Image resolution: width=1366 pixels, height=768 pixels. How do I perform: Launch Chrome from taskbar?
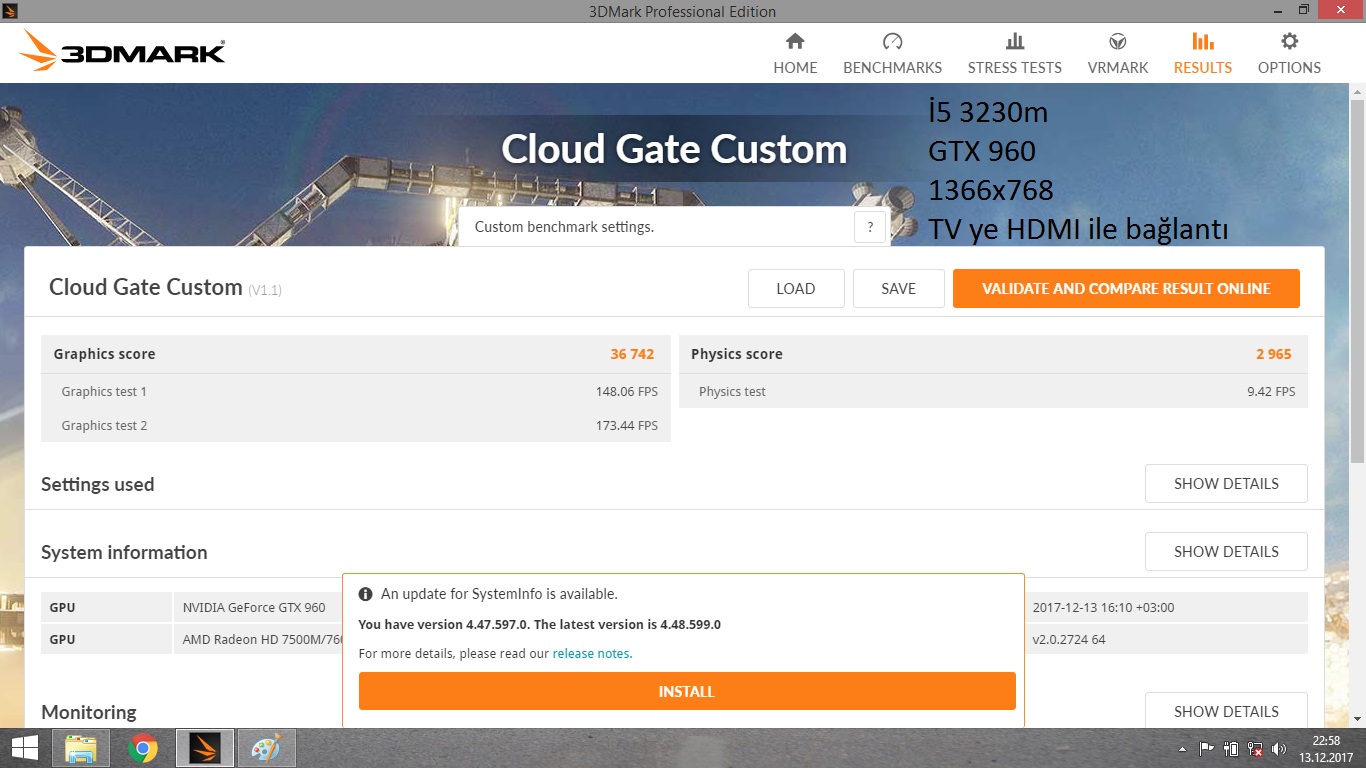[x=143, y=748]
